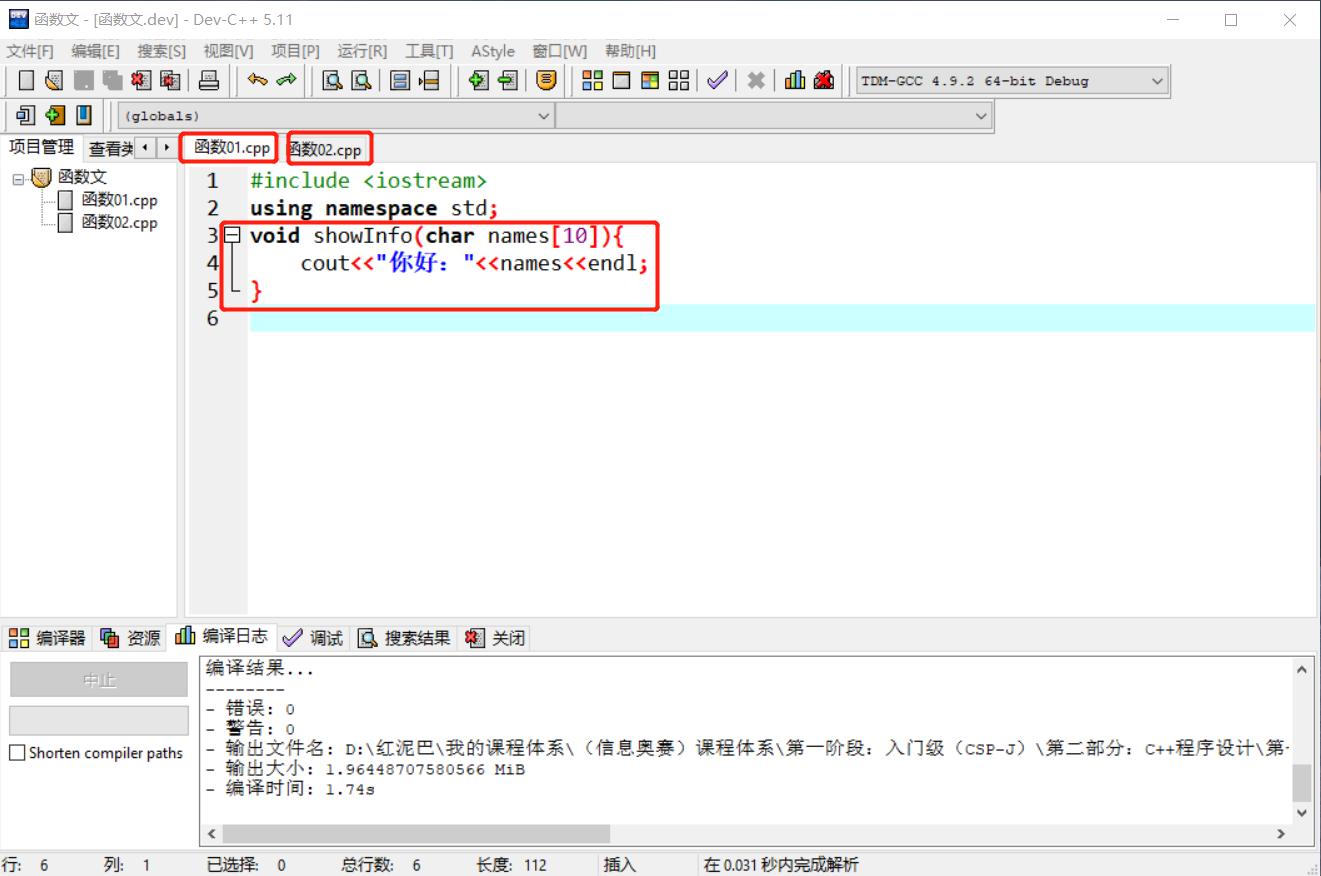Image resolution: width=1321 pixels, height=876 pixels.
Task: Click the green plus Add to project icon
Action: click(479, 81)
